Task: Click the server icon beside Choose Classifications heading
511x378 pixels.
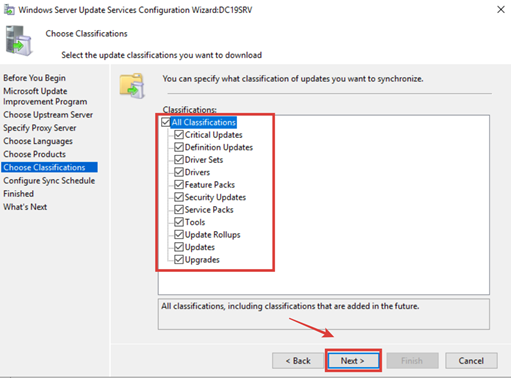Action: tap(19, 41)
